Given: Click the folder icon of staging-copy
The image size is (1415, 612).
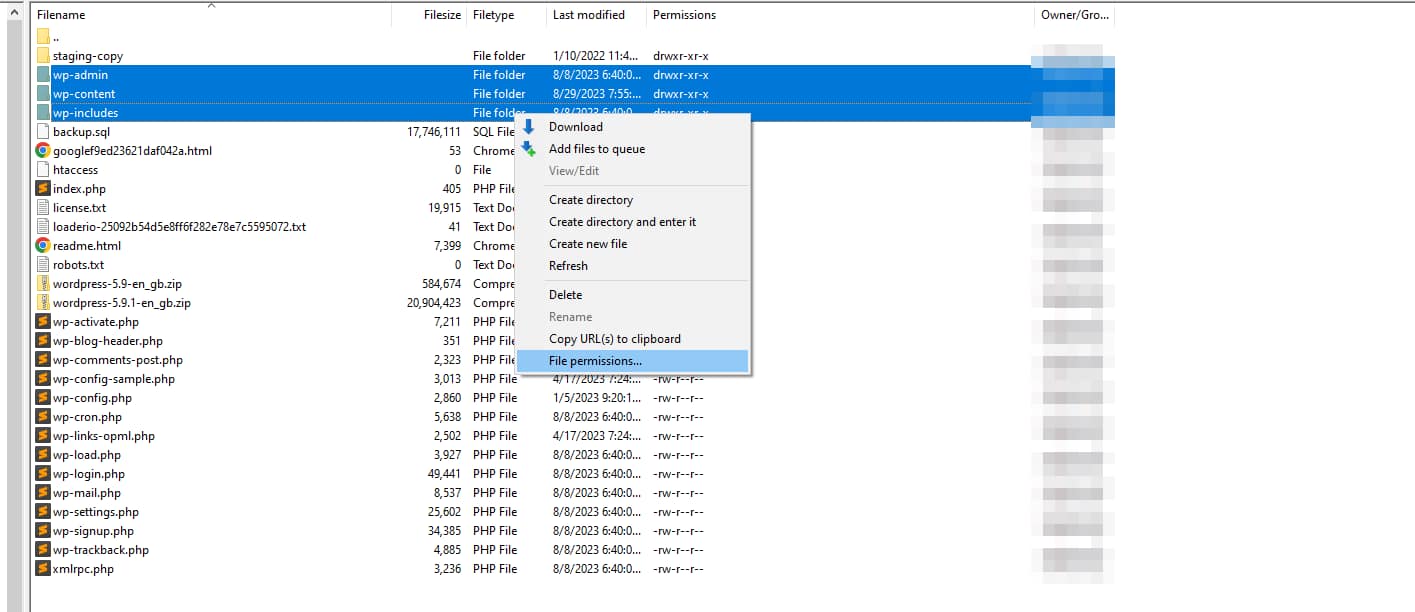Looking at the screenshot, I should click(42, 55).
